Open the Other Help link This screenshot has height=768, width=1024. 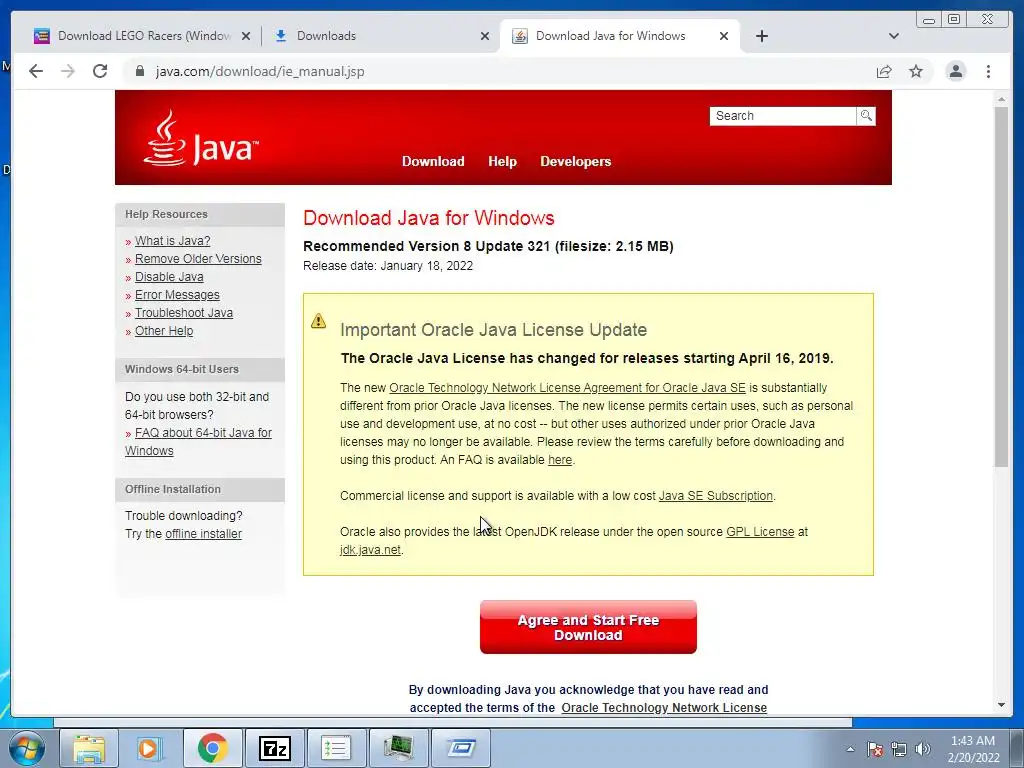(164, 331)
